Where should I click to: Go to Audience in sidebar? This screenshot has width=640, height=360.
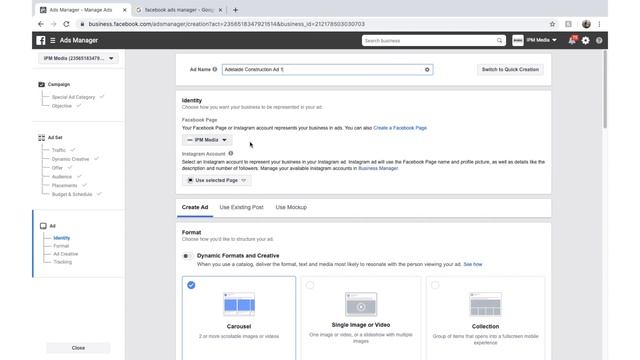[x=62, y=177]
